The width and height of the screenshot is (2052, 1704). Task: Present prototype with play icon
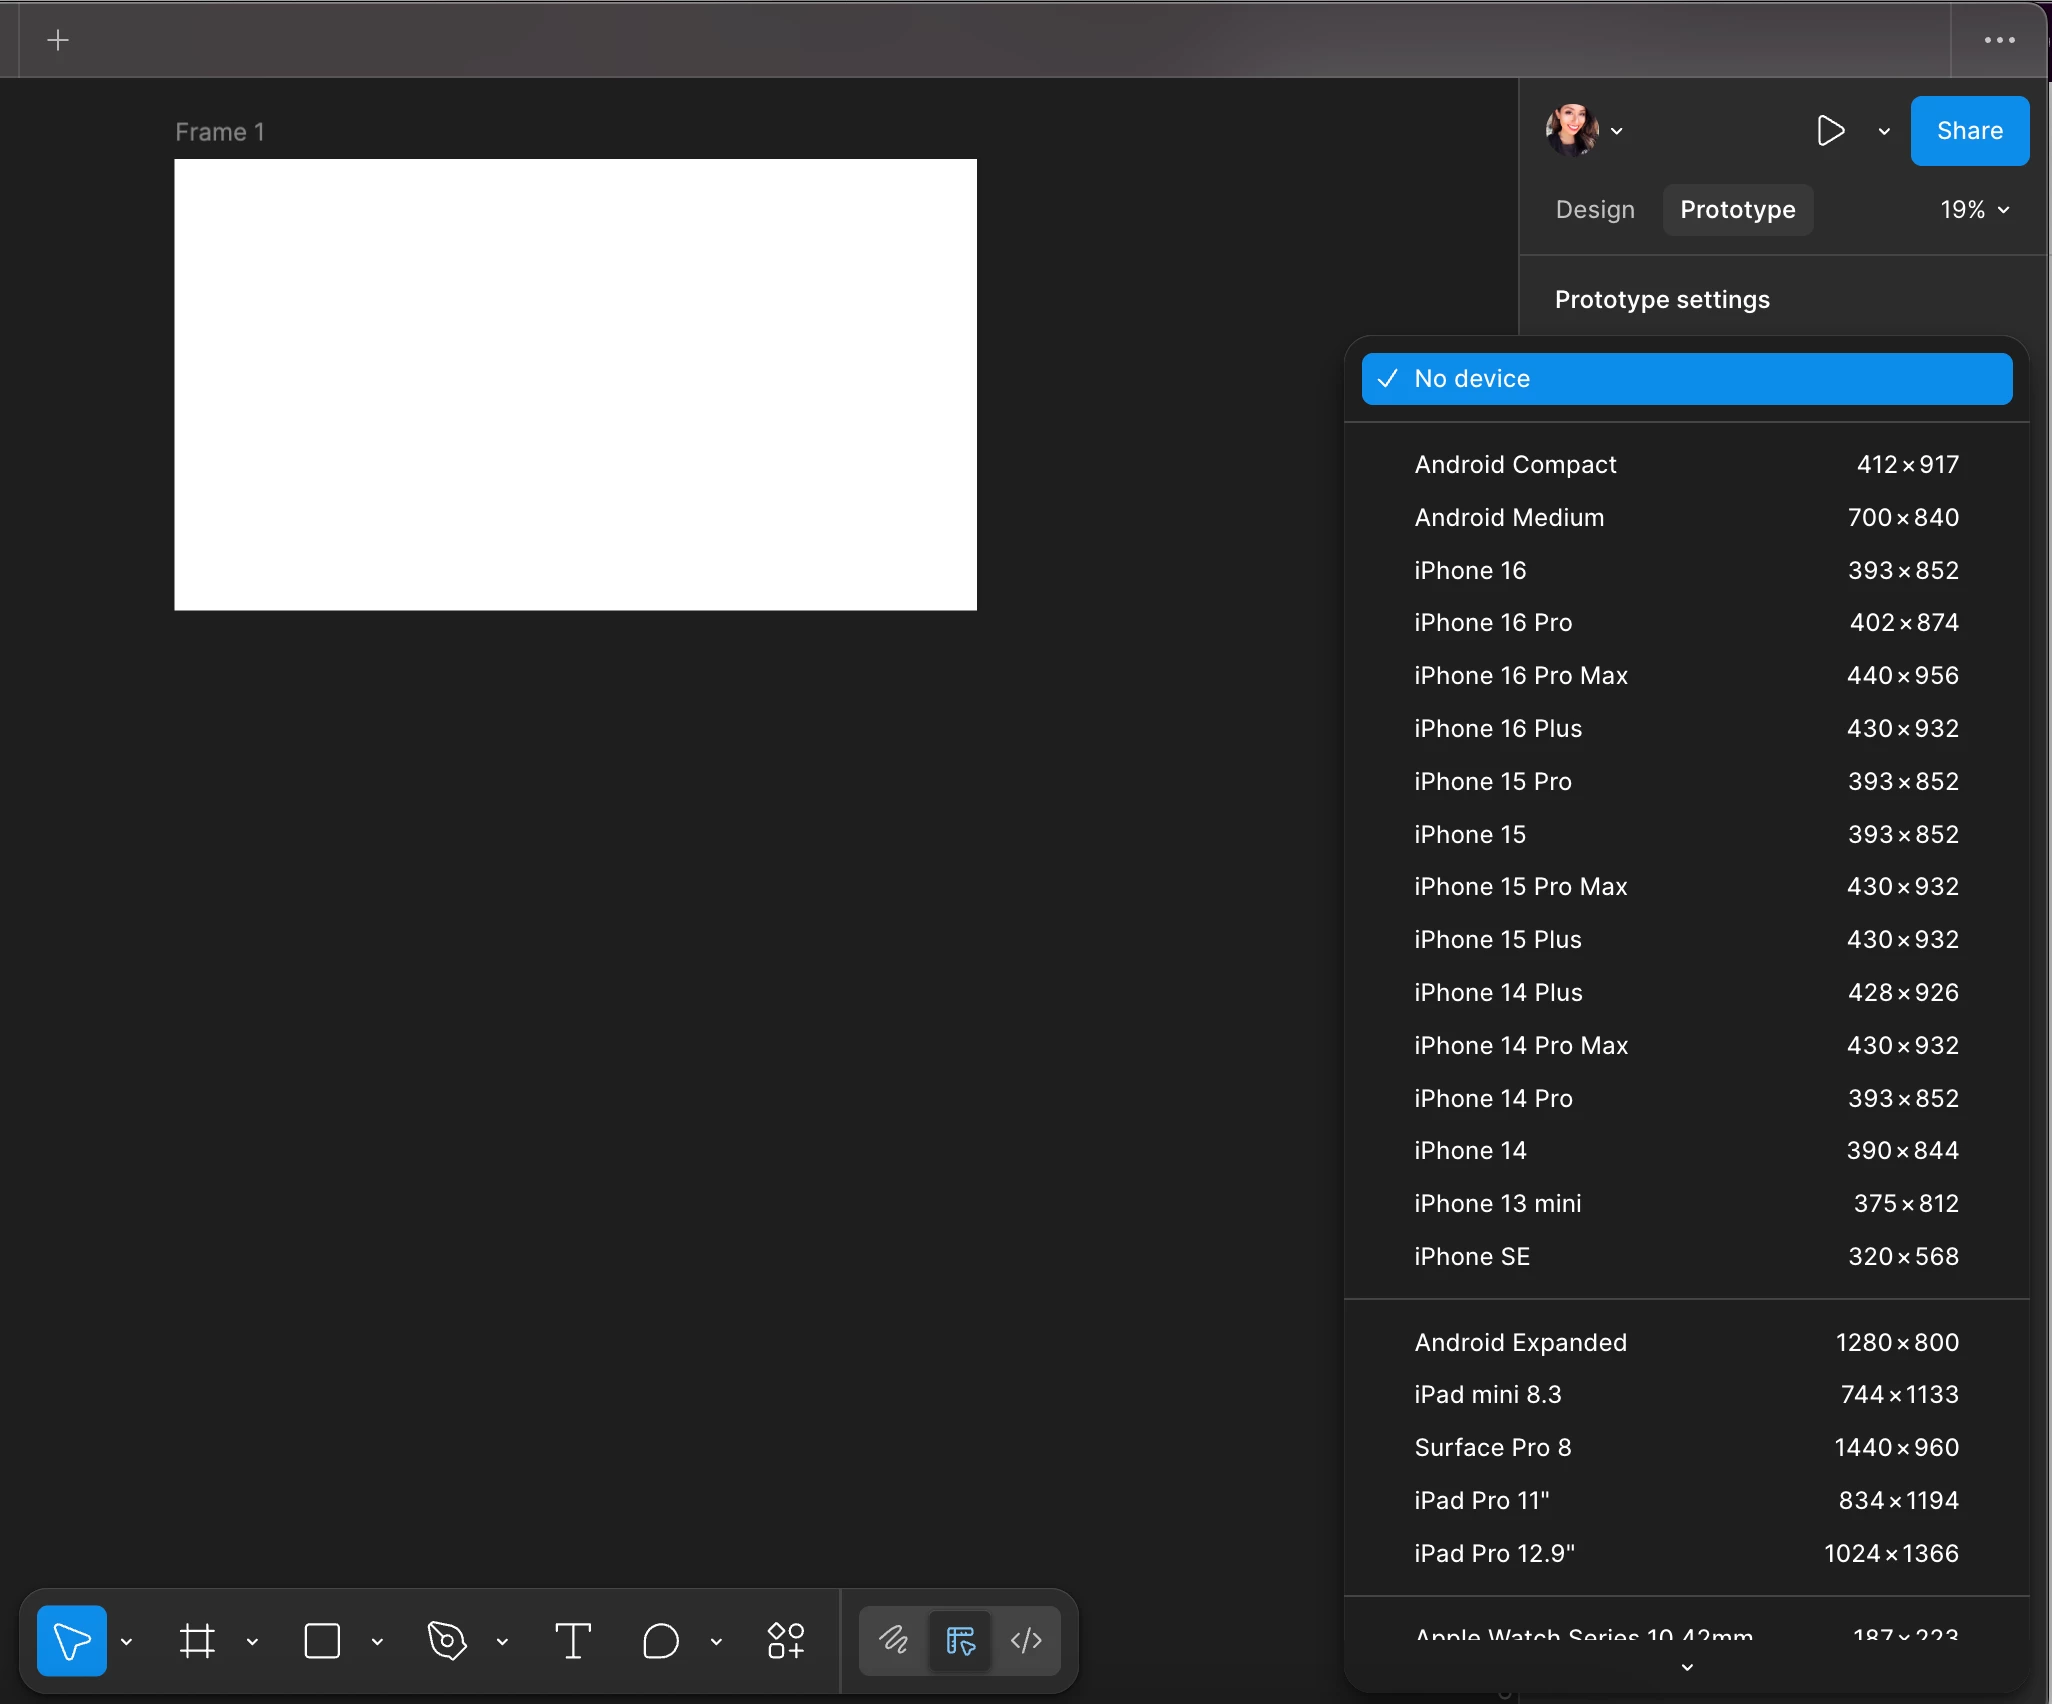[x=1830, y=131]
